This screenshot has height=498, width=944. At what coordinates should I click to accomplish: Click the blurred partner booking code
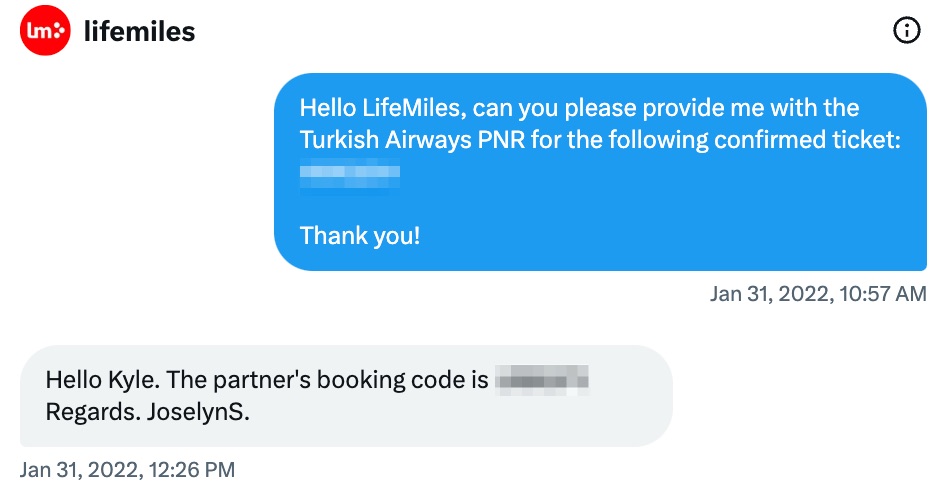(x=542, y=380)
